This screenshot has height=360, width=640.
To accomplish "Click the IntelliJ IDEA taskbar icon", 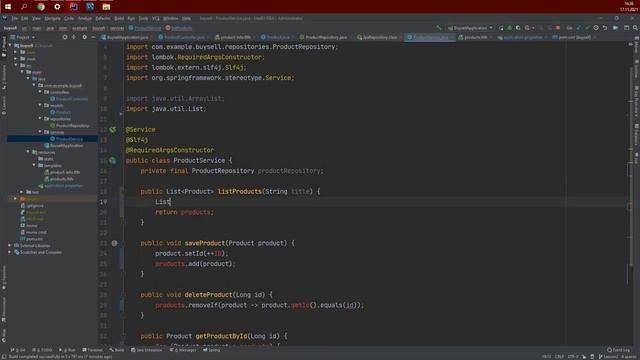I will click(x=73, y=7).
